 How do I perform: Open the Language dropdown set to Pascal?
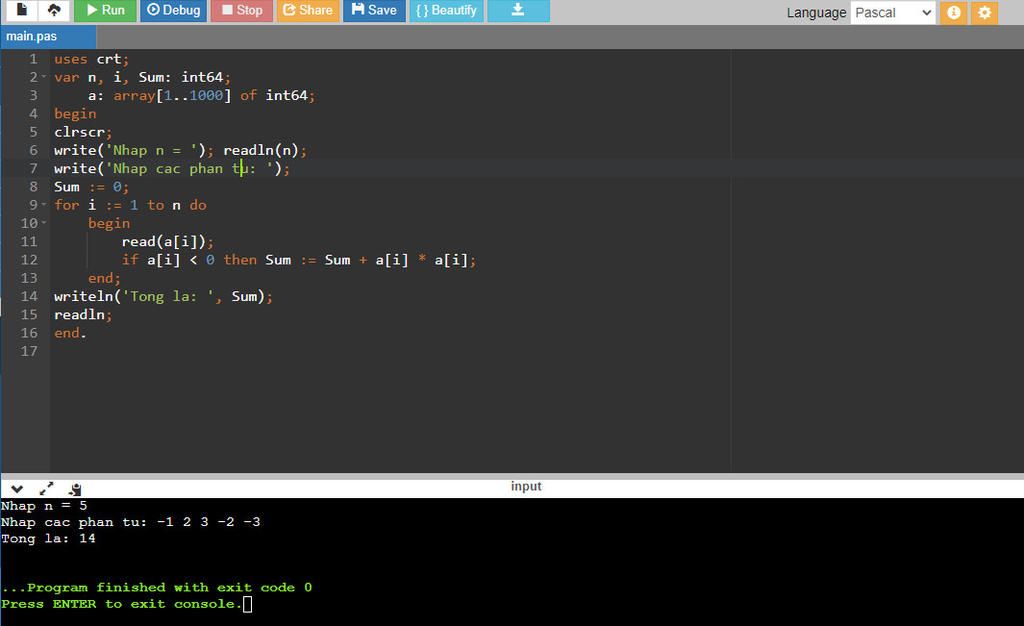pyautogui.click(x=893, y=12)
